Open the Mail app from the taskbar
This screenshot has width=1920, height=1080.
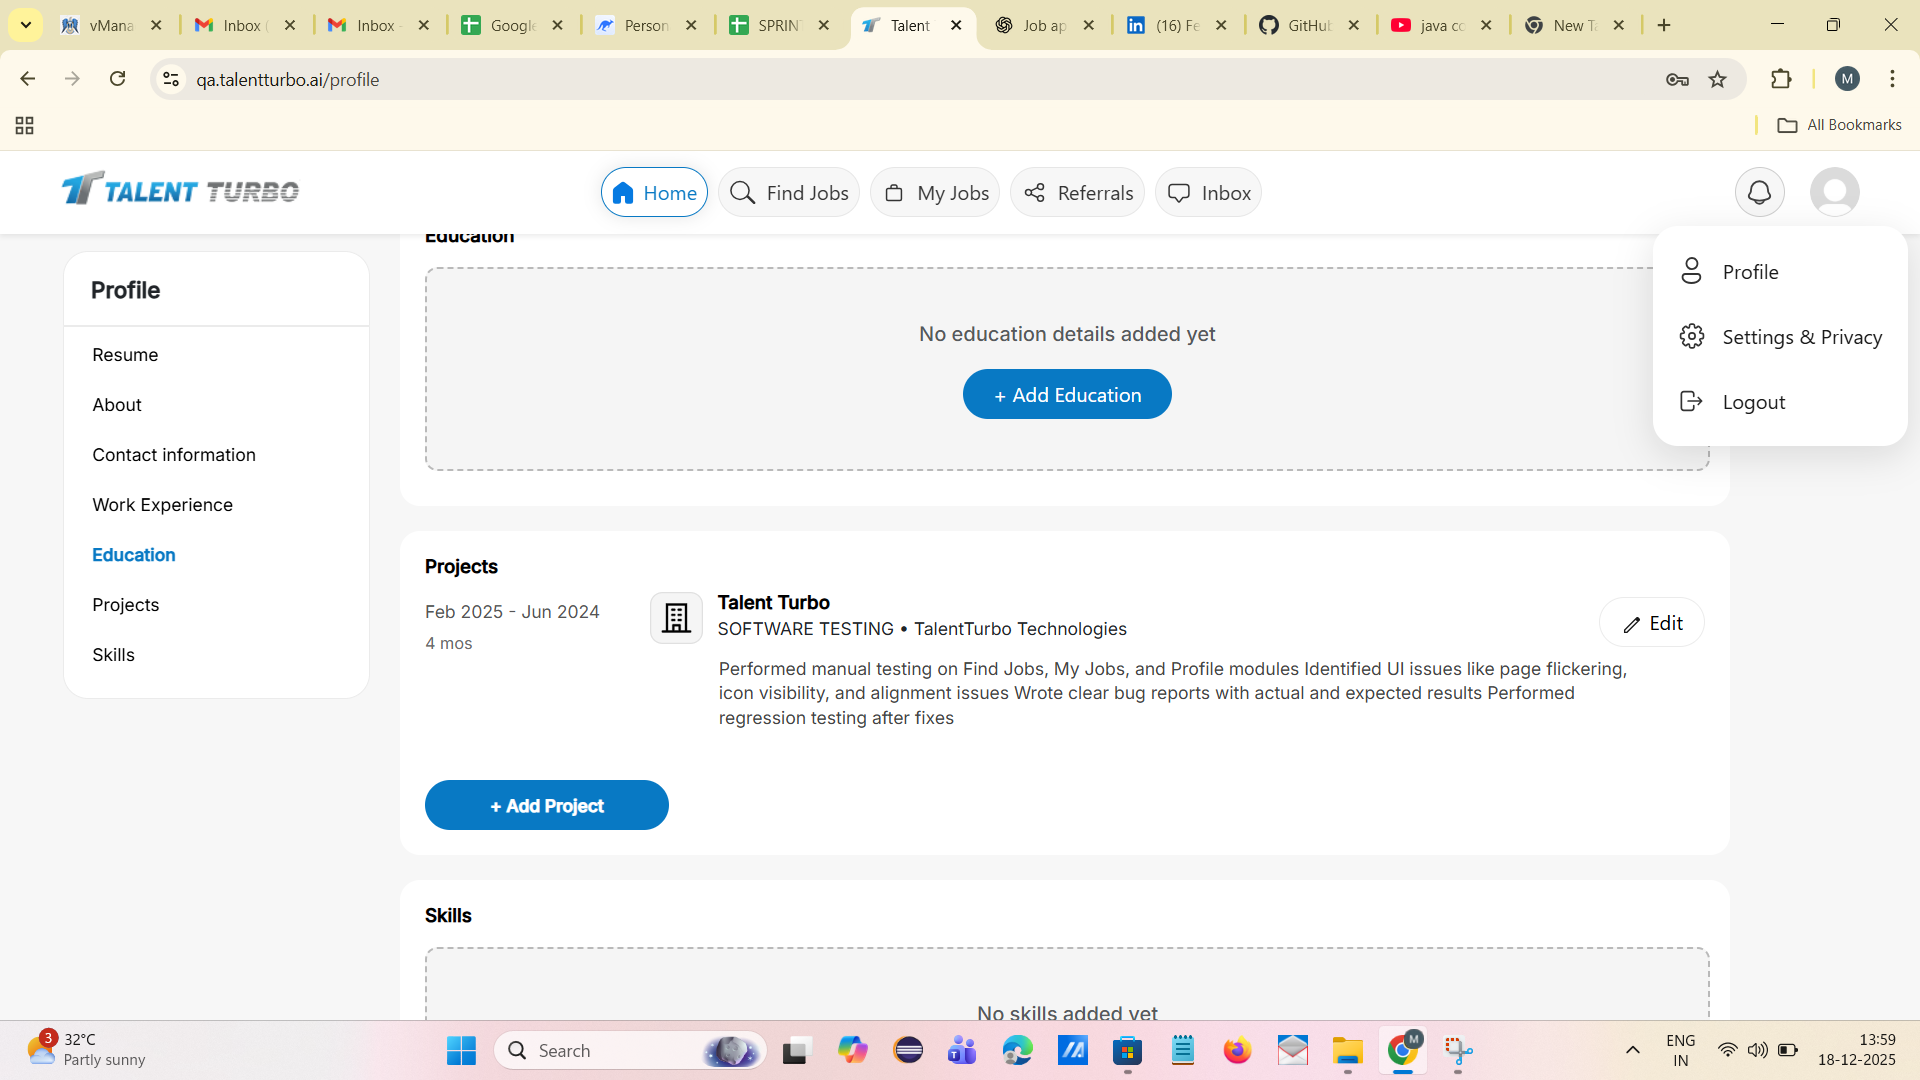pyautogui.click(x=1292, y=1050)
